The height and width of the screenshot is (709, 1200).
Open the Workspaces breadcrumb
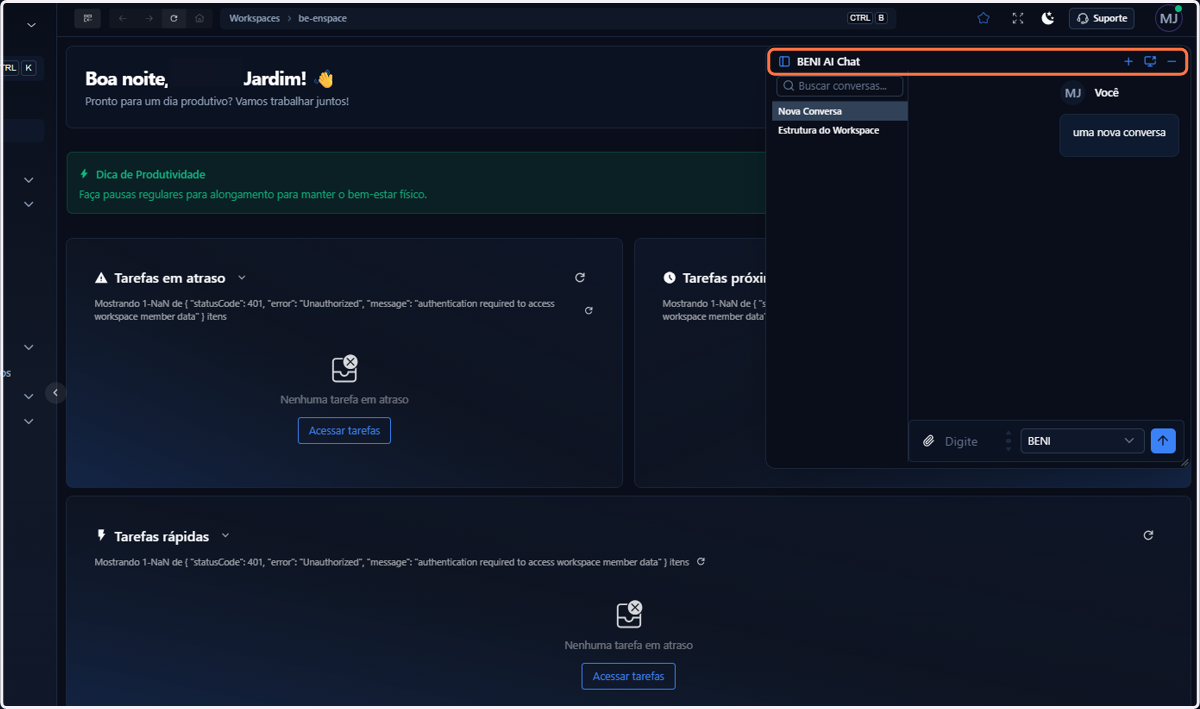(x=254, y=18)
